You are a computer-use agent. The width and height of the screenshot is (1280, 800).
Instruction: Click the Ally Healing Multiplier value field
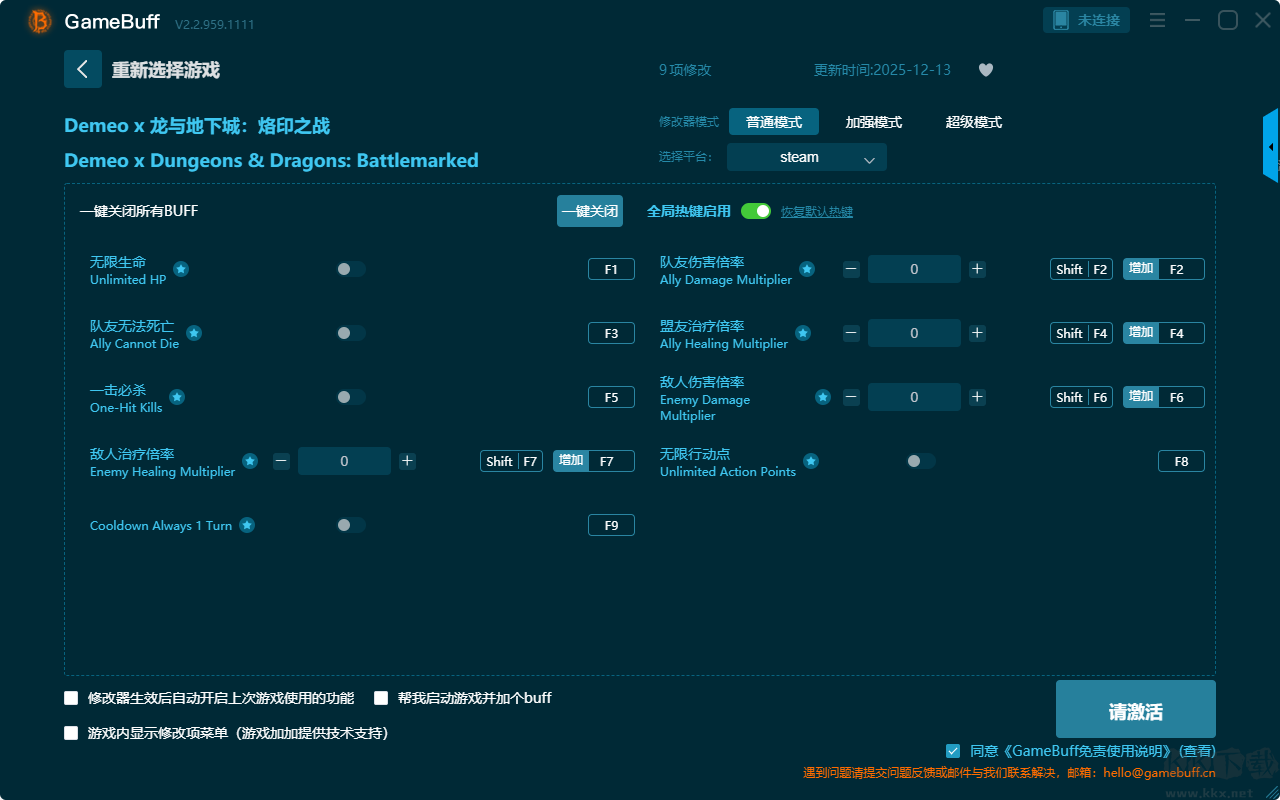pyautogui.click(x=914, y=333)
